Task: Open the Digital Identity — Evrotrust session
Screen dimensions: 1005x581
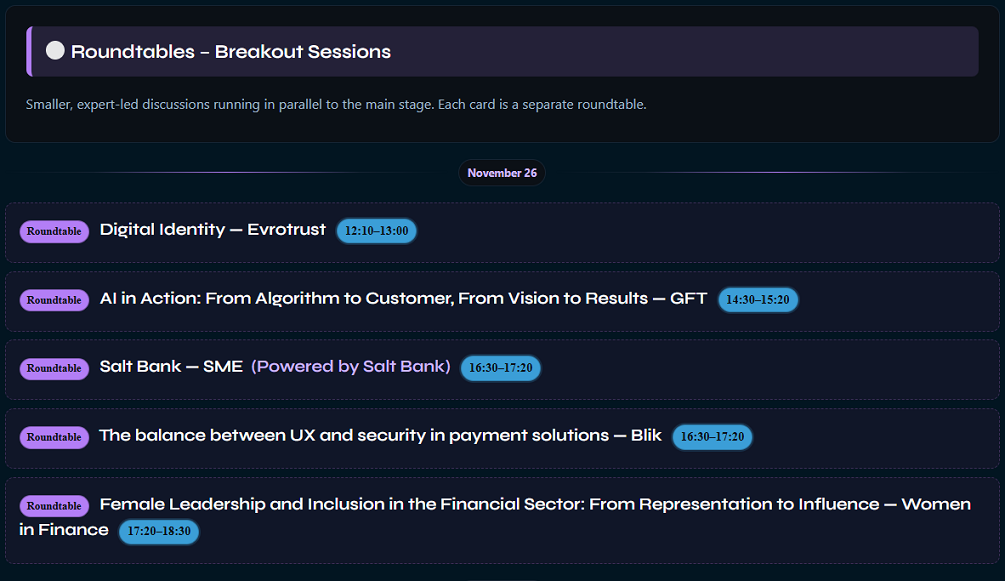Action: tap(213, 230)
